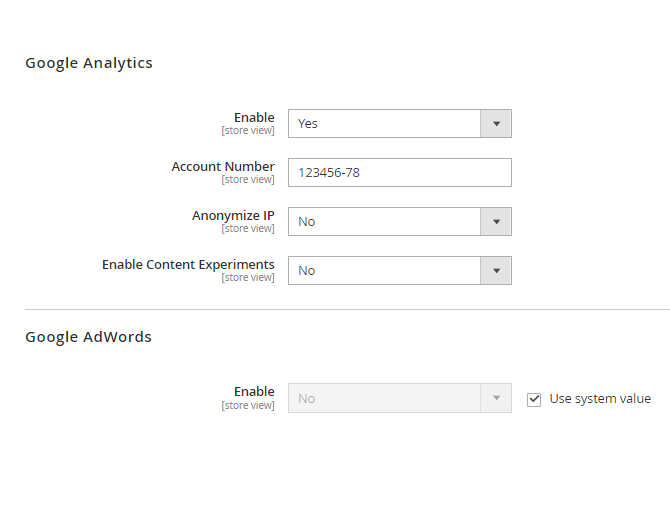Click the arrow icon on Anonymize IP select

(496, 221)
